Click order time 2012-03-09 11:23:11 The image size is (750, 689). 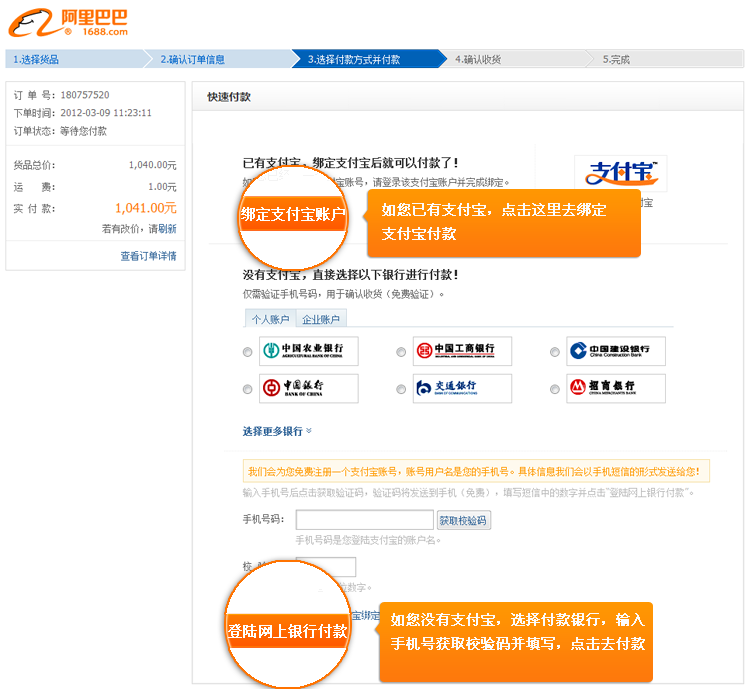[x=106, y=113]
